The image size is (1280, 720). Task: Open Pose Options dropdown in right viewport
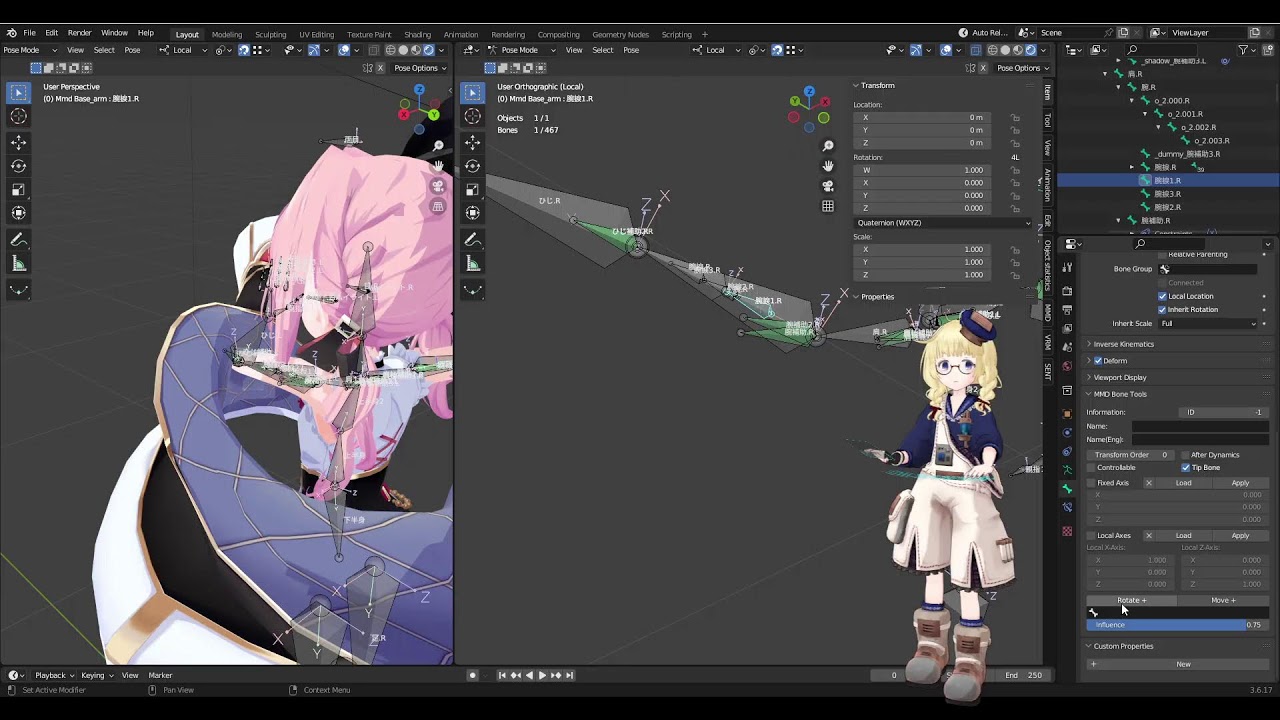(x=1022, y=68)
